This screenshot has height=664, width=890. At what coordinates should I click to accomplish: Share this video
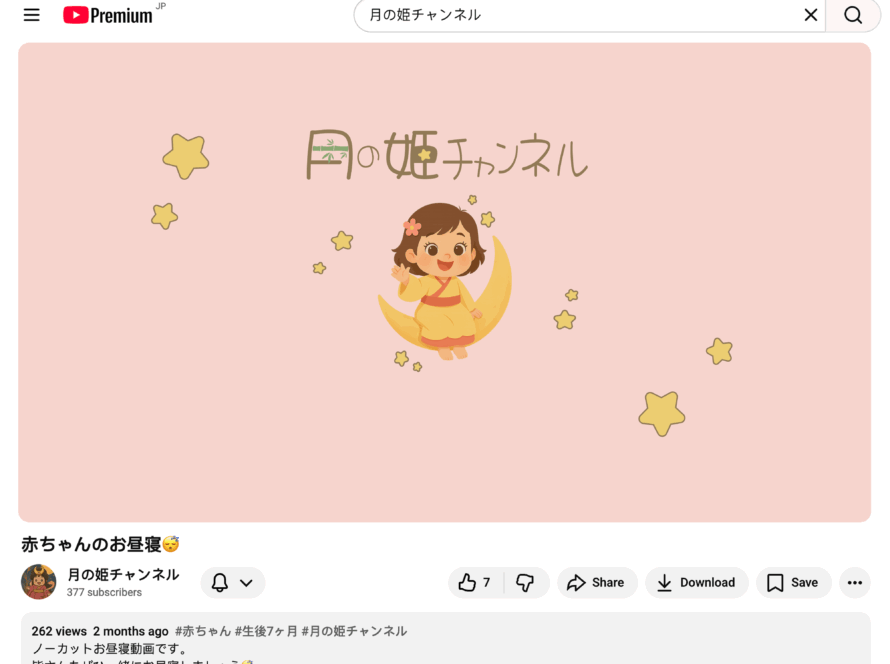pos(597,582)
